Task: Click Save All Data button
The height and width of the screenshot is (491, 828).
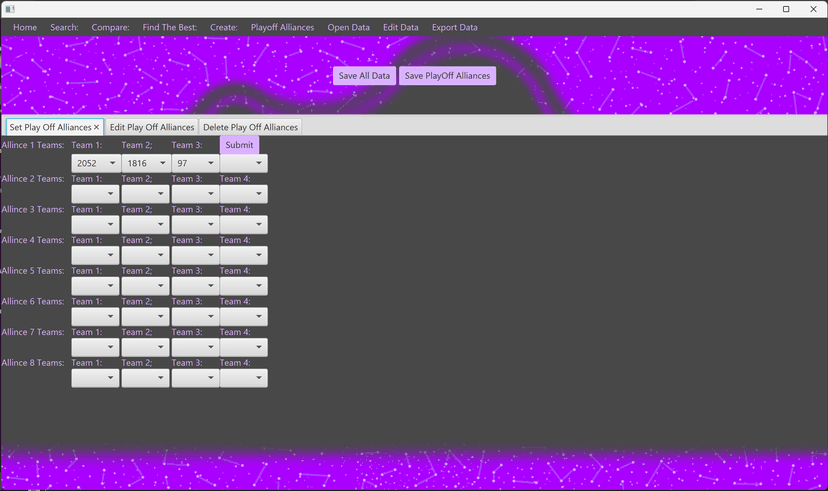Action: [364, 75]
